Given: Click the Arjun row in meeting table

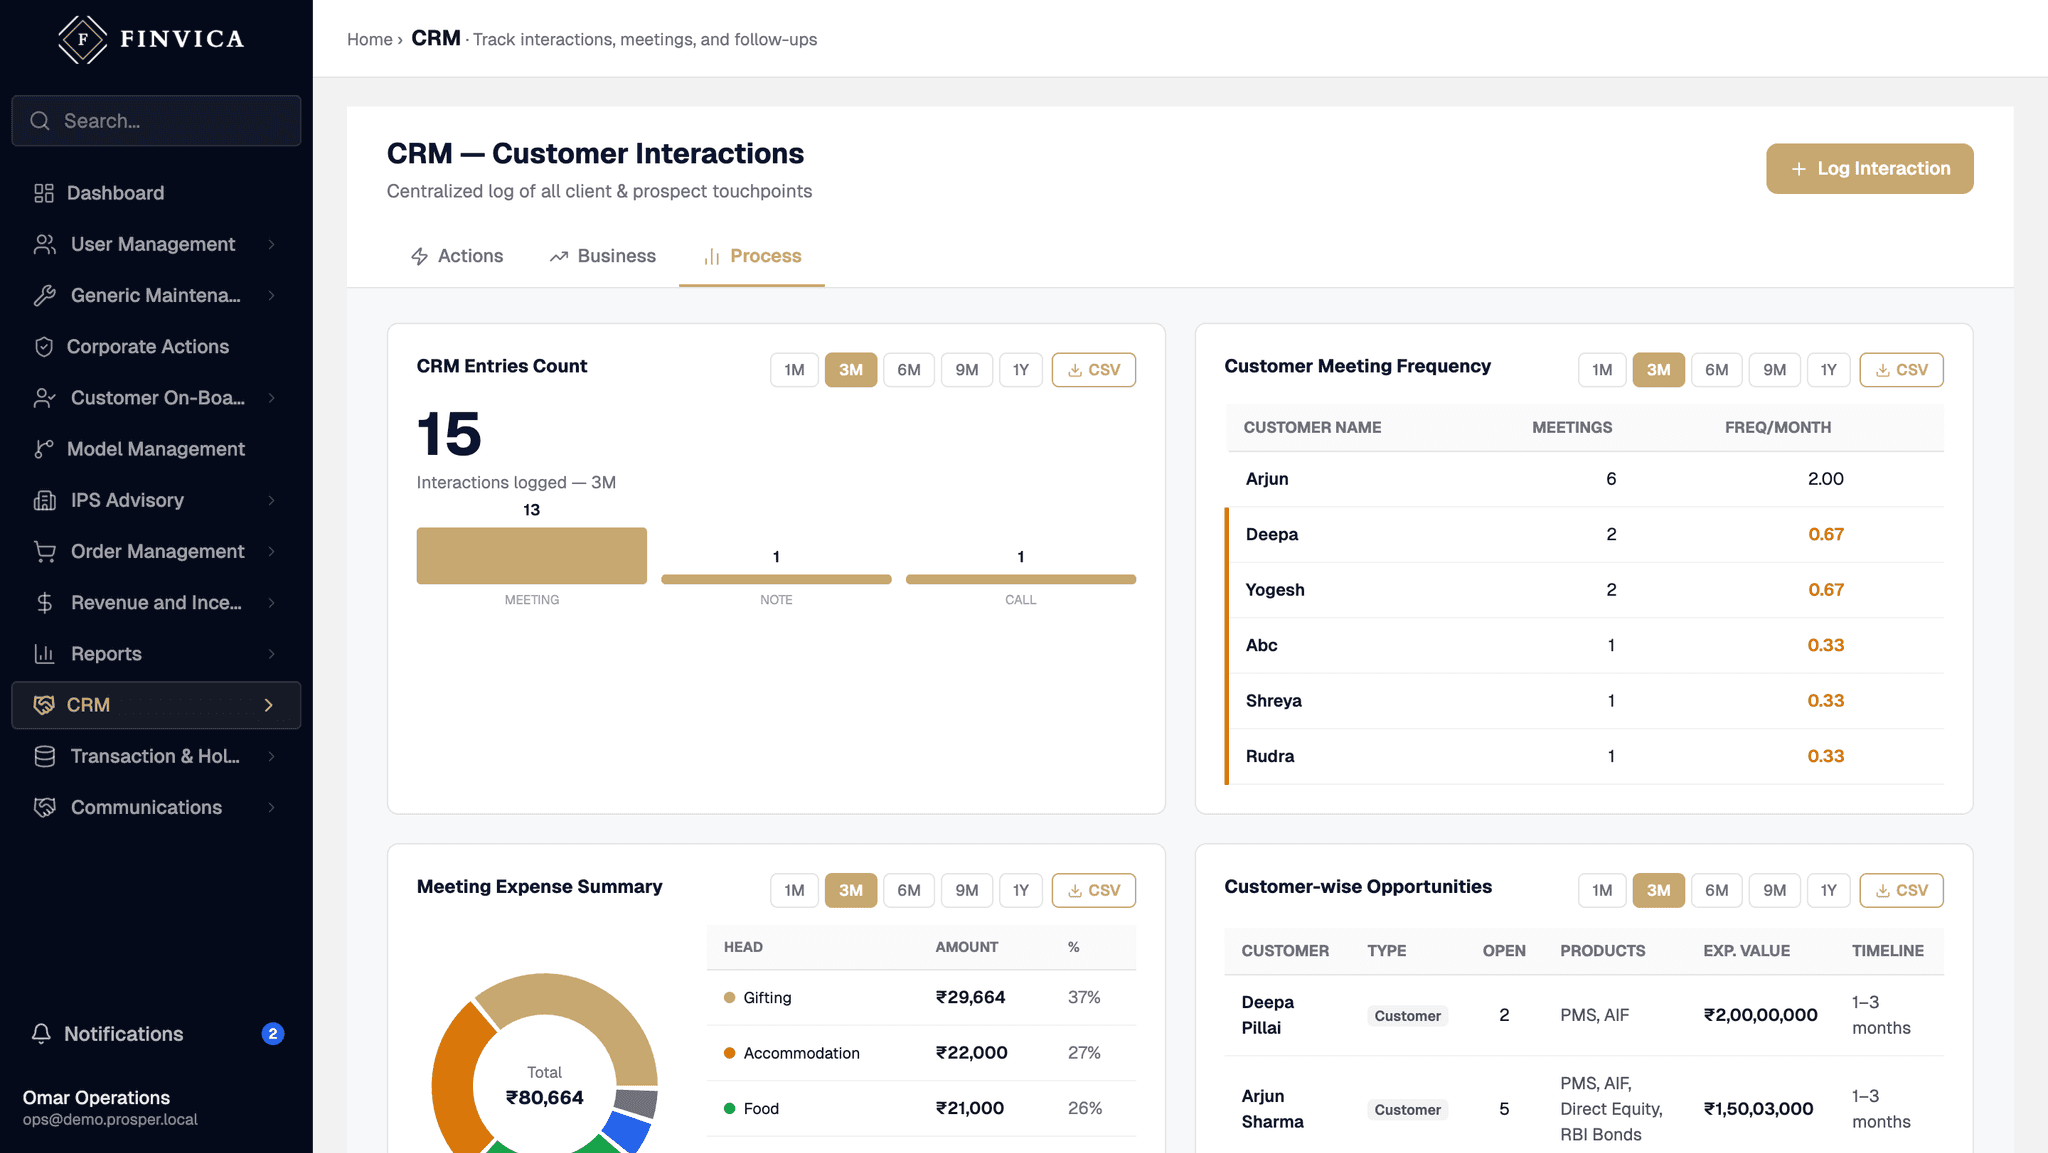Looking at the screenshot, I should click(x=1584, y=479).
